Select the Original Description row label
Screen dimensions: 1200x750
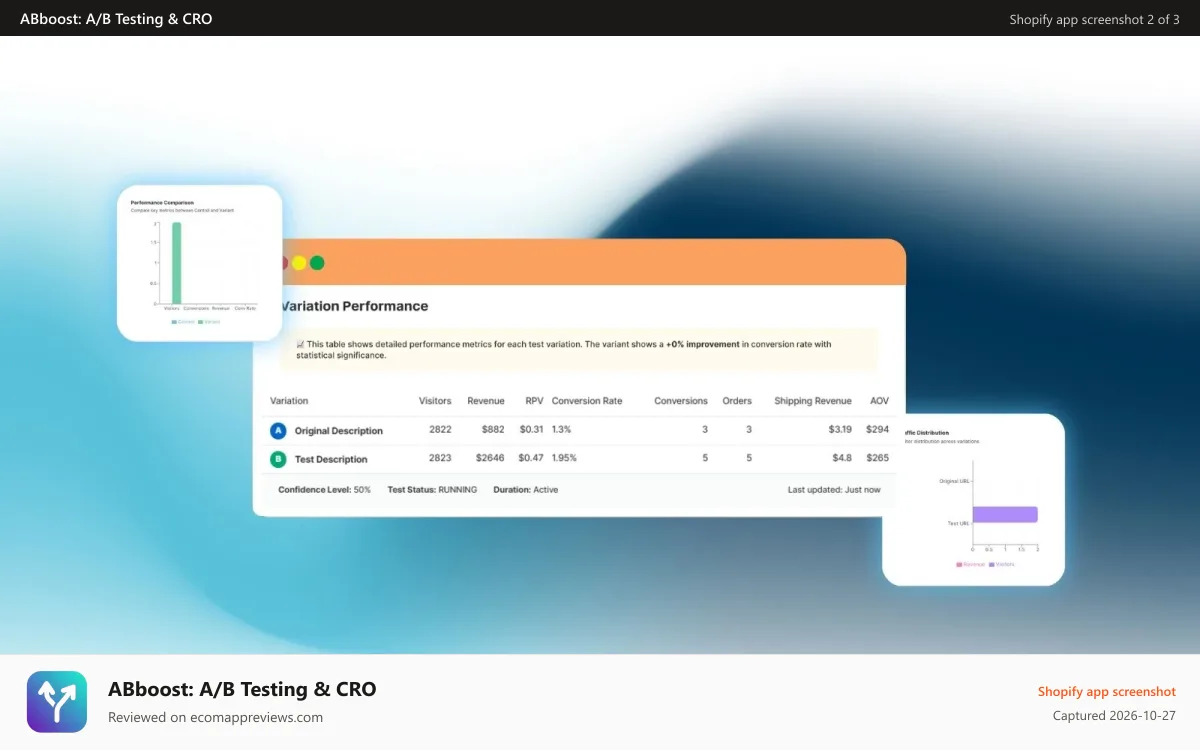tap(339, 431)
